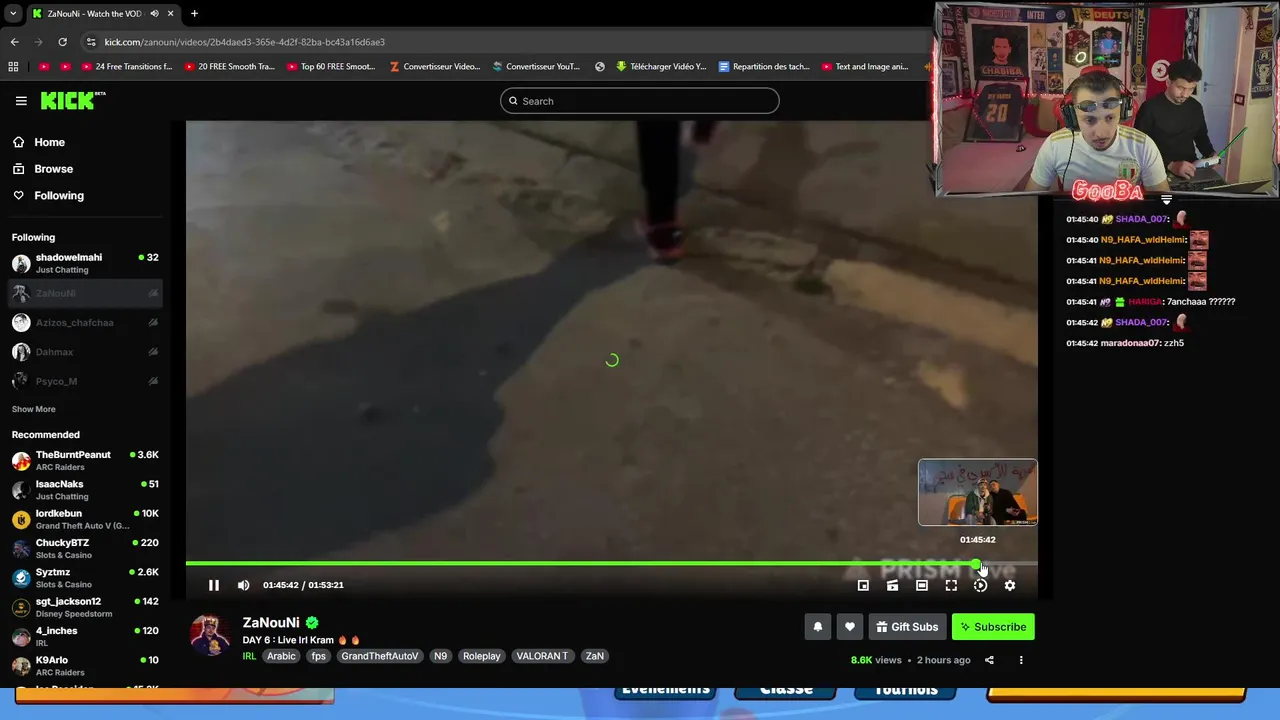Select the VALORAN T tag
Viewport: 1280px width, 720px height.
point(542,656)
